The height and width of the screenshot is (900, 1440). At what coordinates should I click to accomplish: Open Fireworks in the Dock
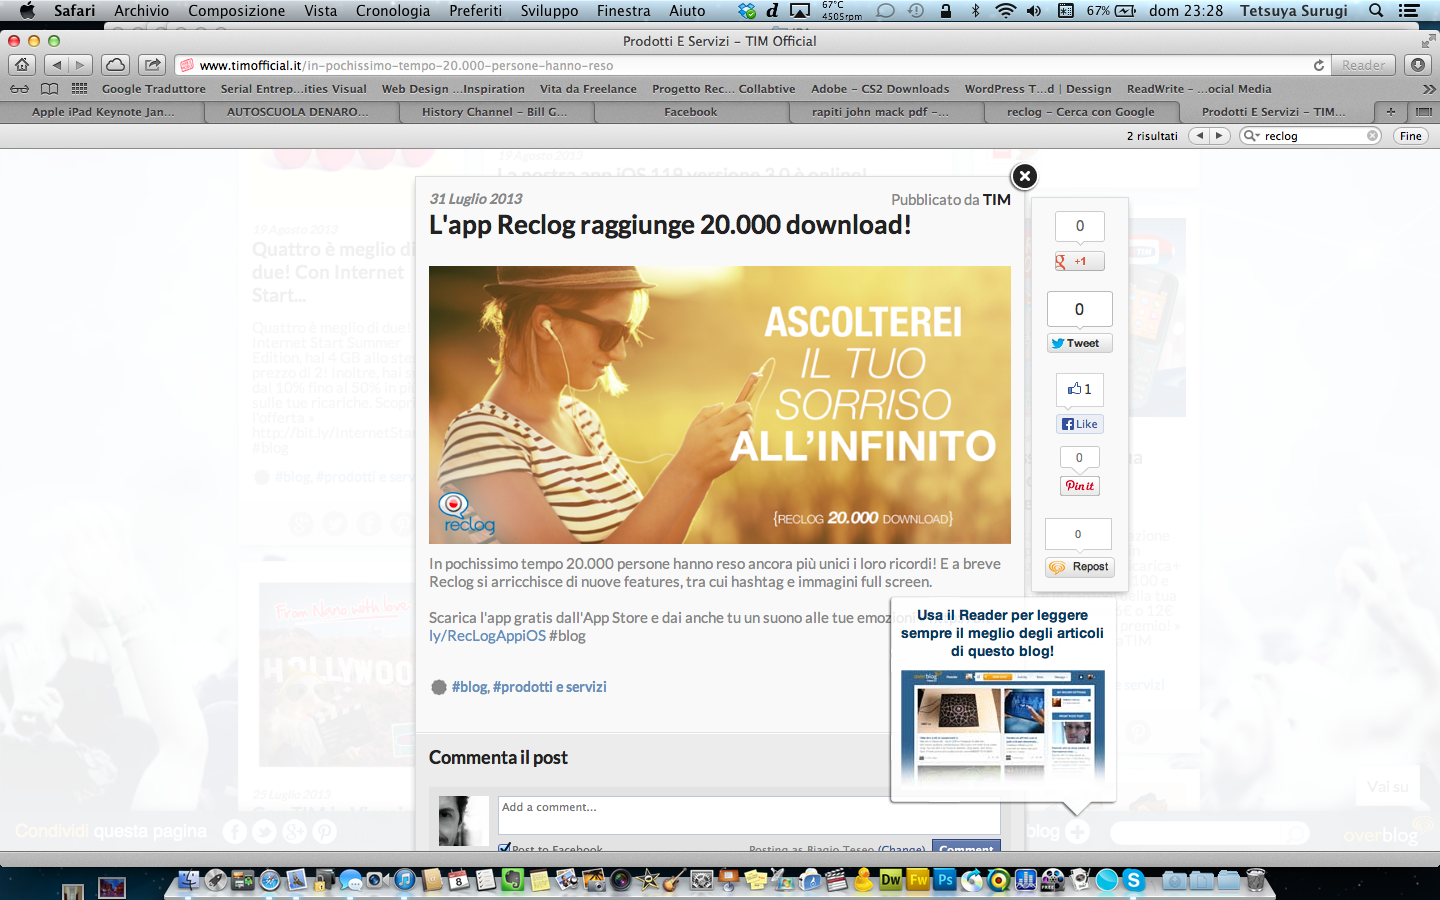(x=918, y=880)
